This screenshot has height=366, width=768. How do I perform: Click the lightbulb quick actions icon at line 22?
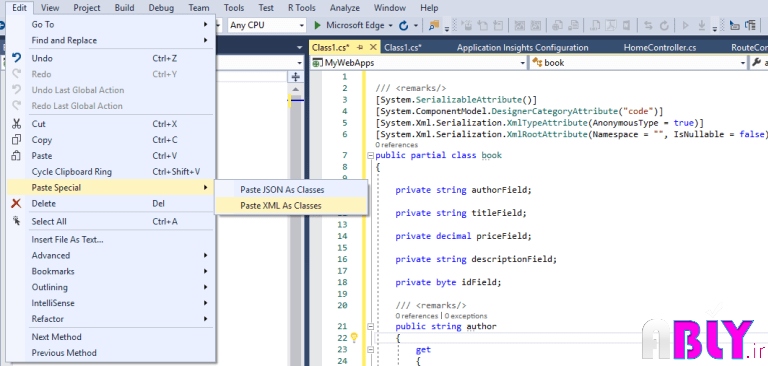(354, 338)
